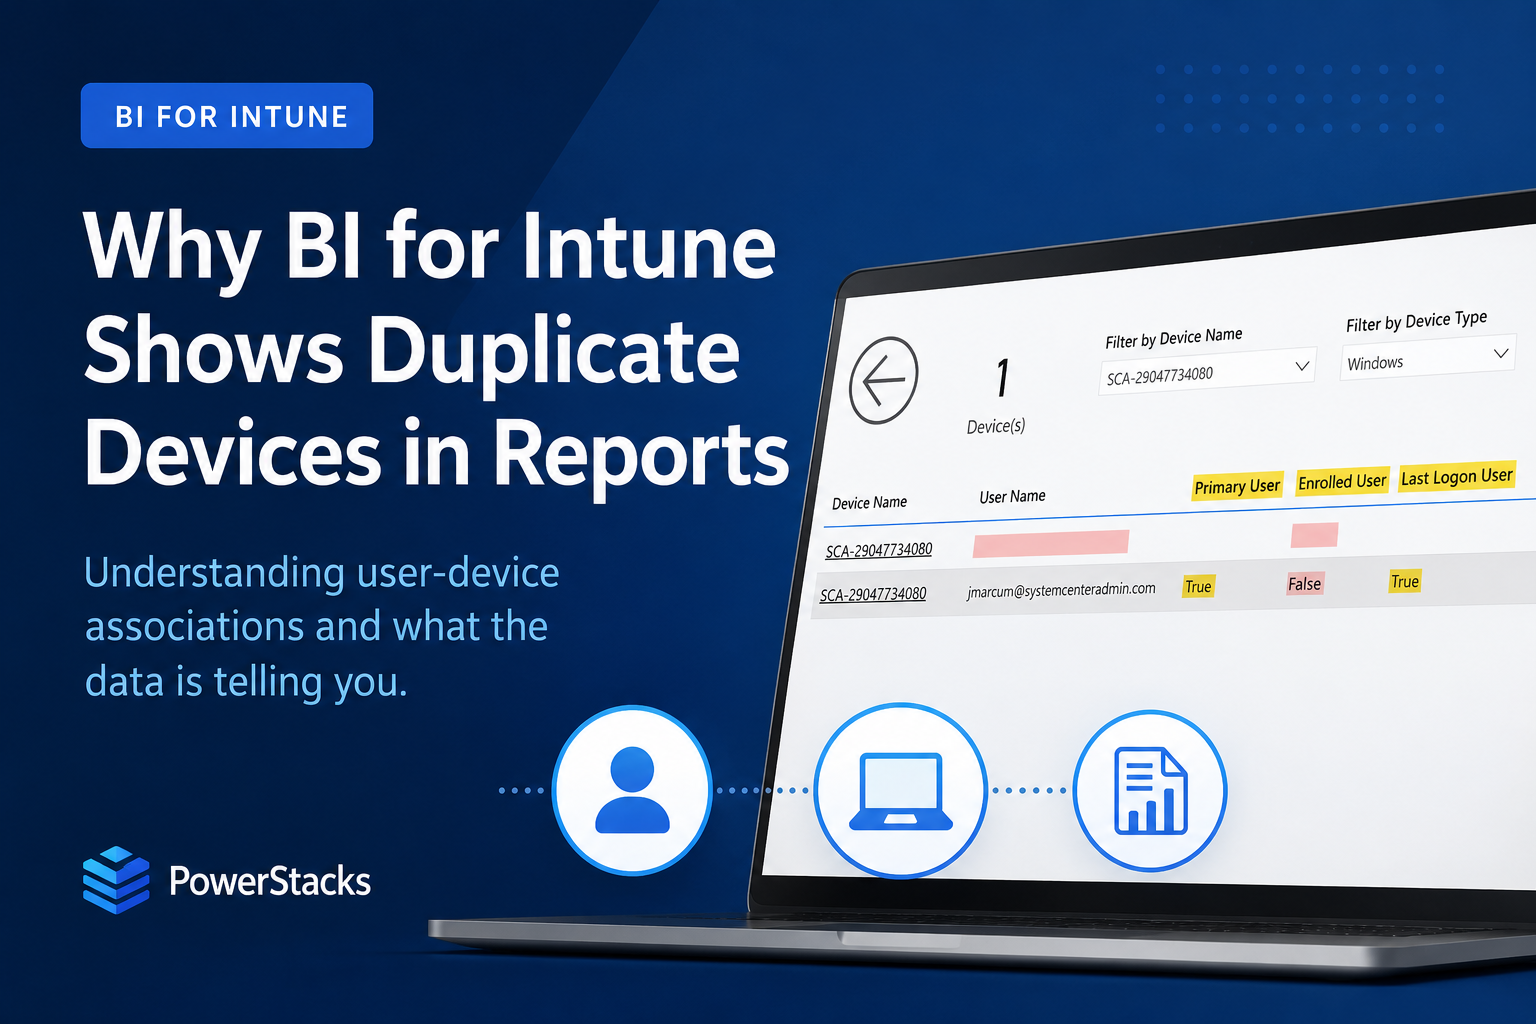This screenshot has height=1024, width=1536.
Task: Click the PowerStacks brand name text
Action: pos(270,881)
